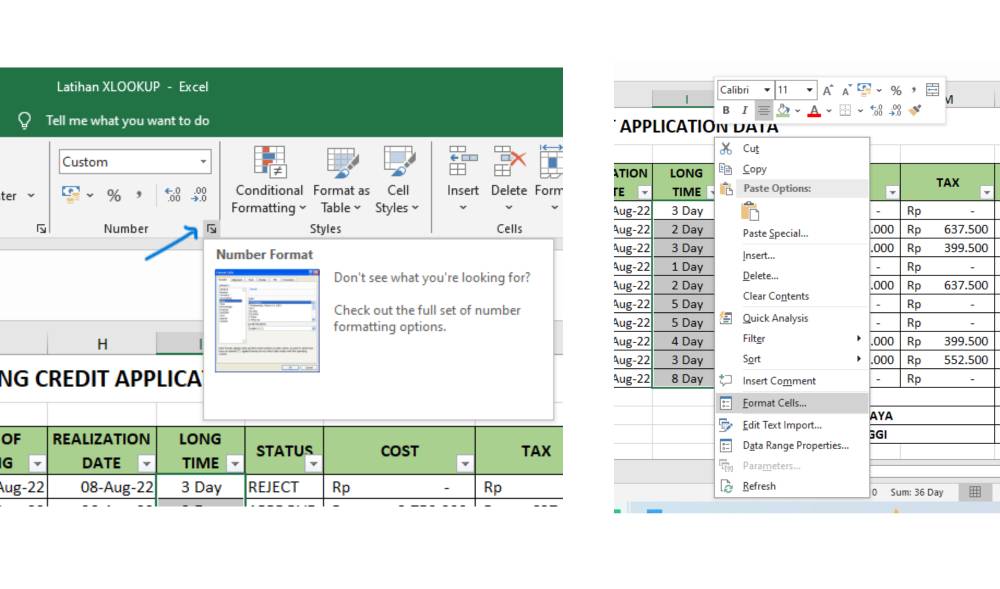The width and height of the screenshot is (1000, 589).
Task: Toggle Italic in mini toolbar
Action: pos(744,110)
